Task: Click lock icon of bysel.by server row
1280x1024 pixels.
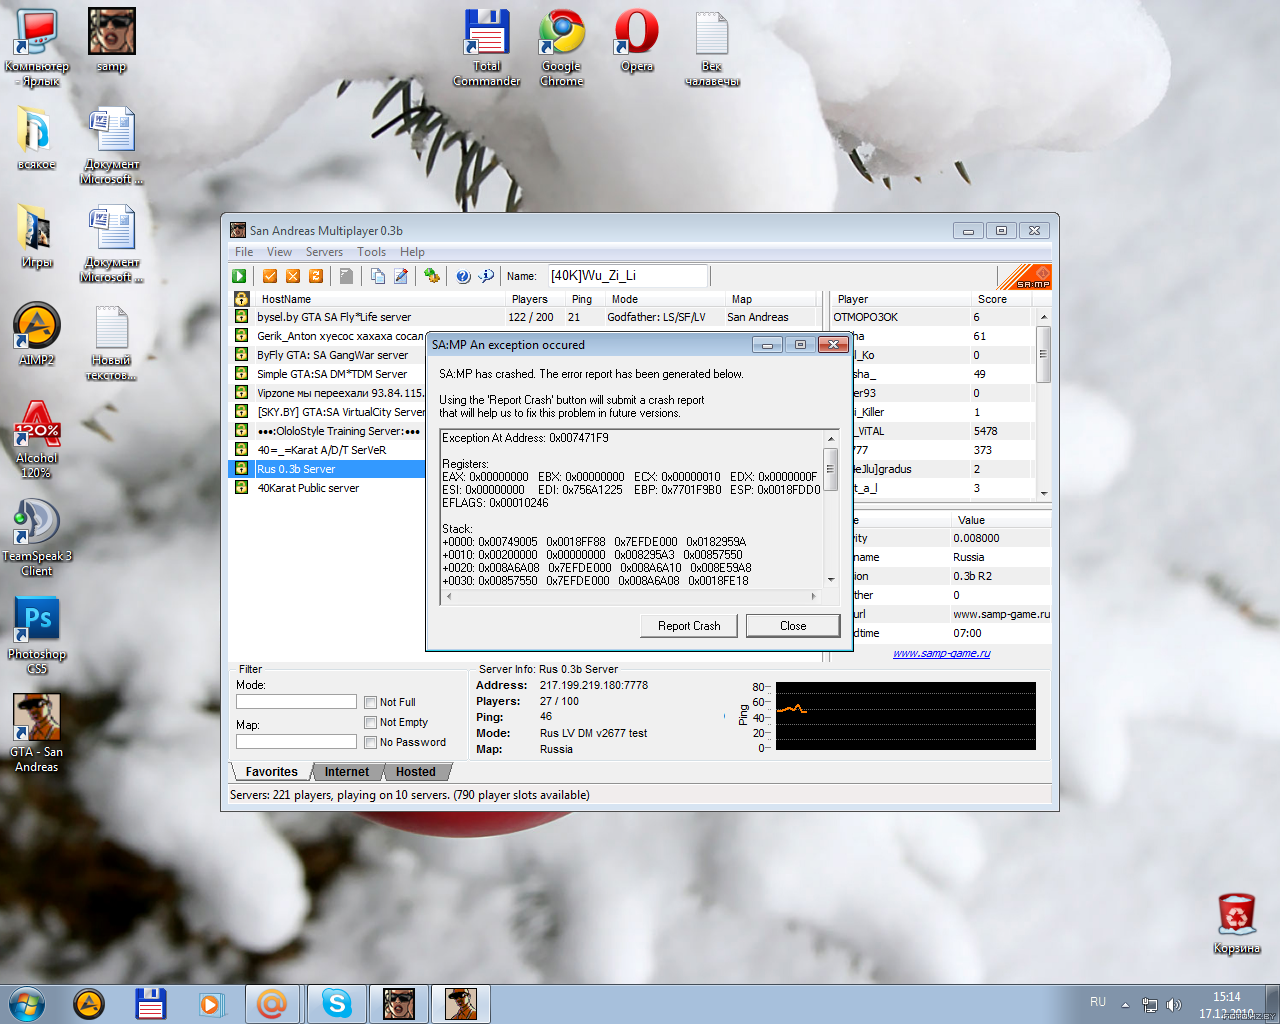Action: coord(241,317)
